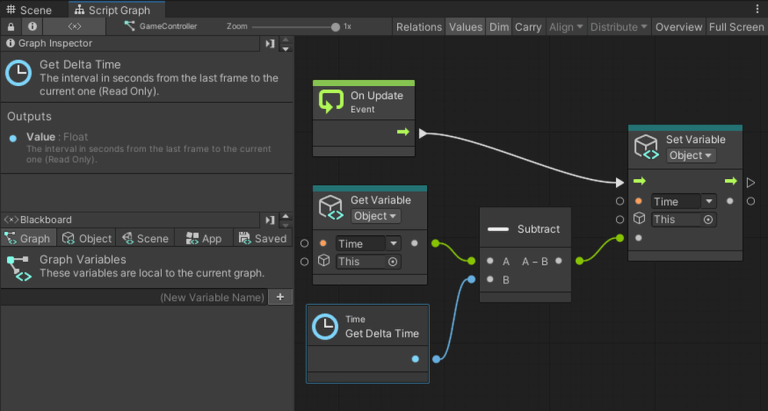Viewport: 768px width, 411px height.
Task: Click the On Update event node icon
Action: pyautogui.click(x=331, y=102)
